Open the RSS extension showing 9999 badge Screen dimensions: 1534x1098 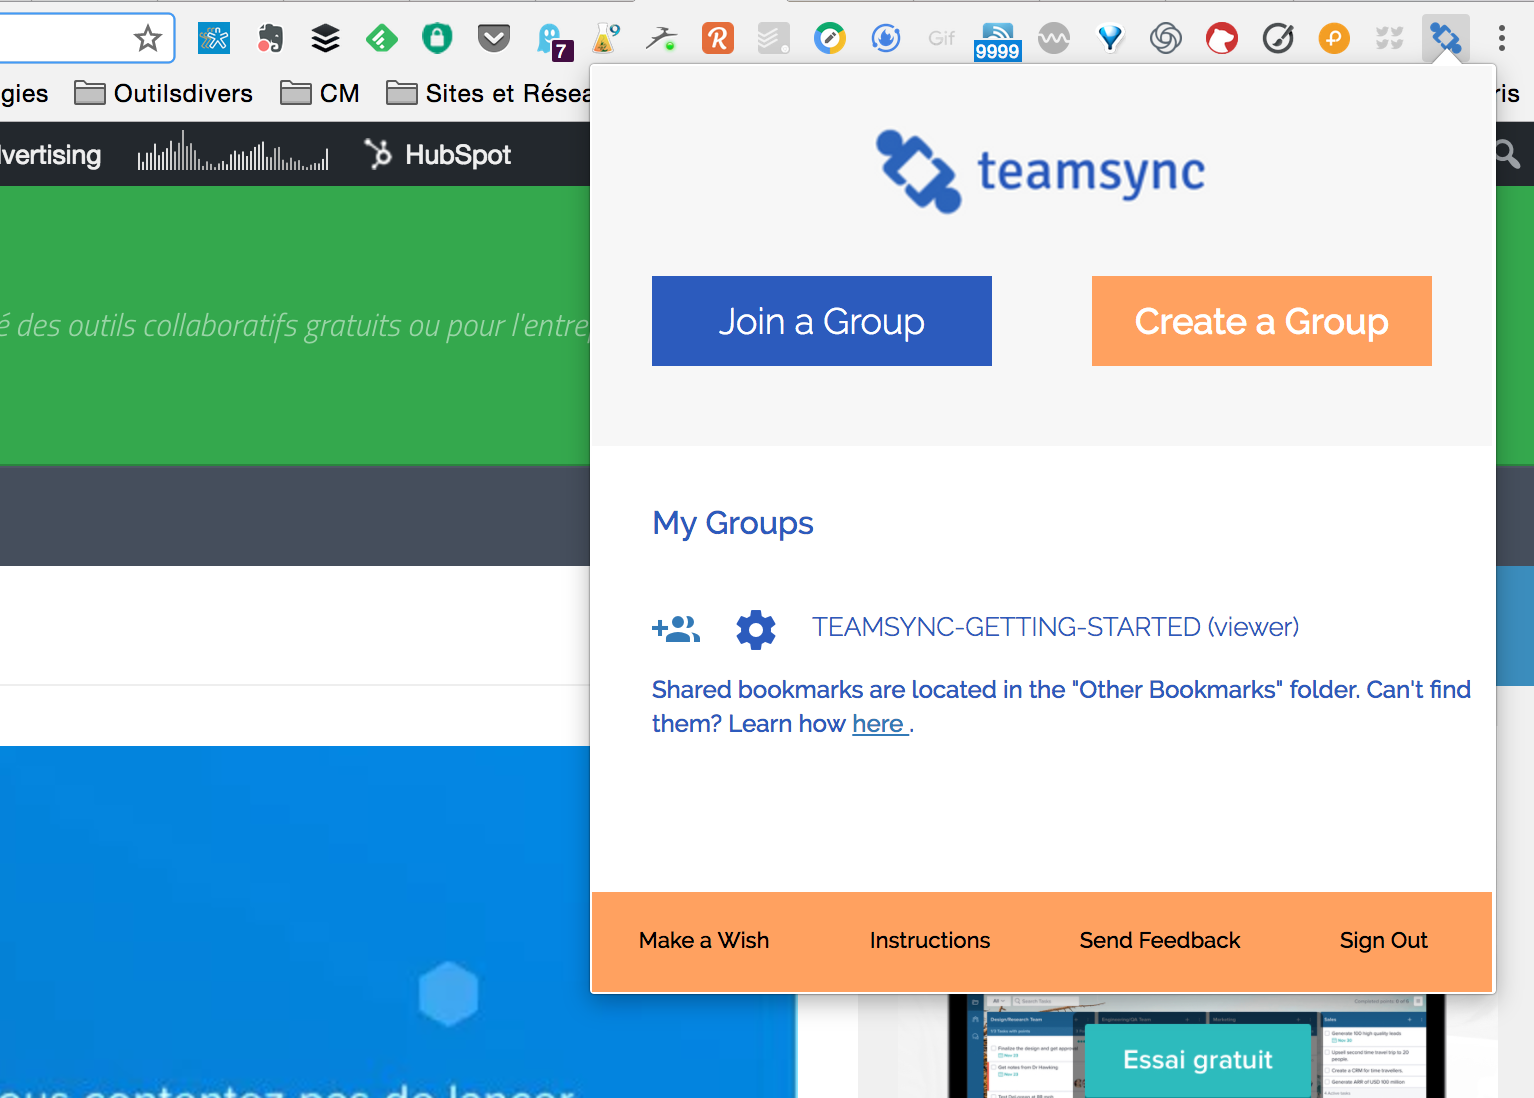pos(997,38)
